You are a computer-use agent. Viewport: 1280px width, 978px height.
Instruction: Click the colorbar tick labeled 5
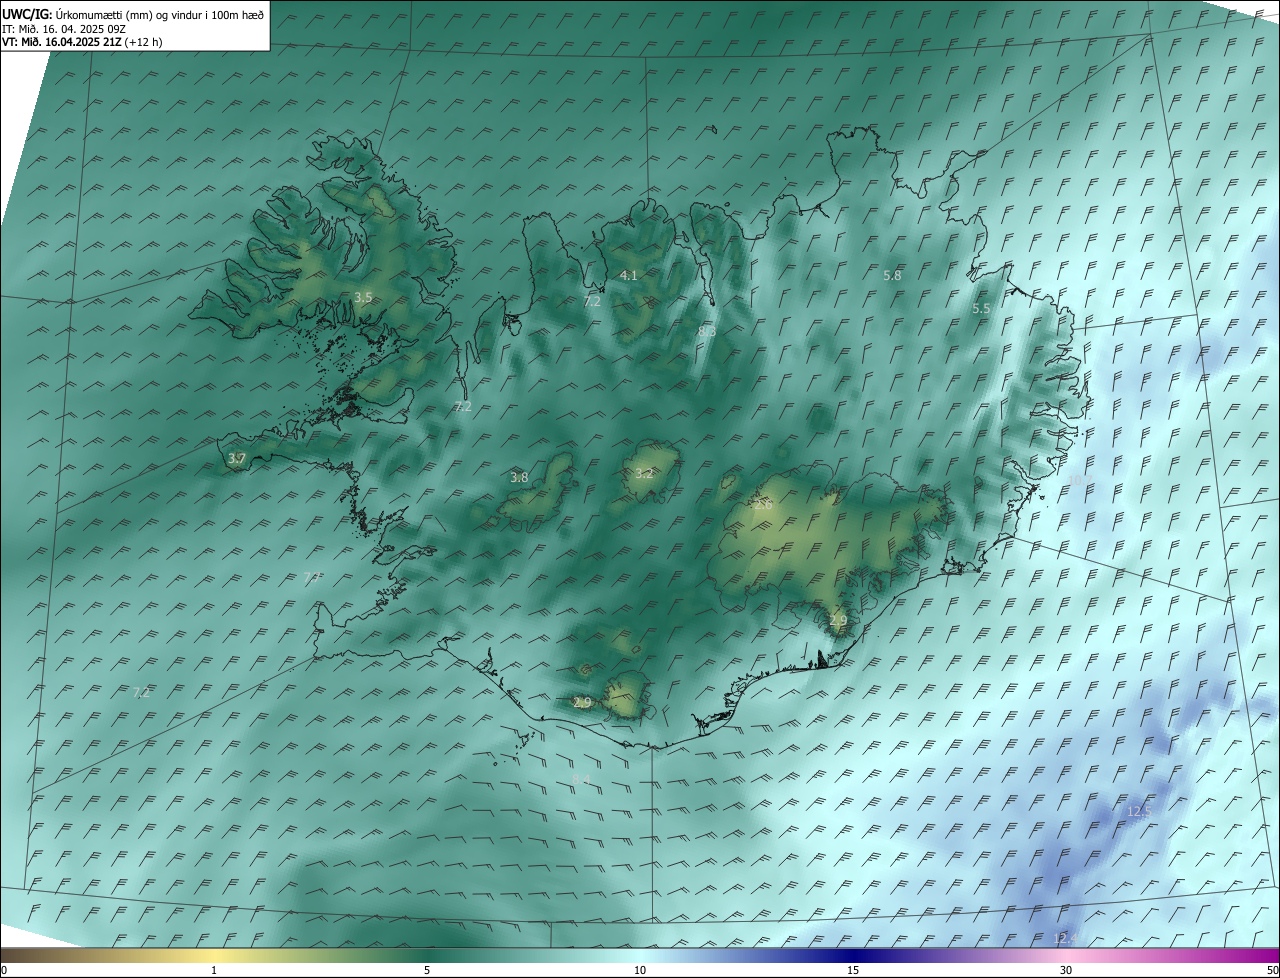[427, 970]
